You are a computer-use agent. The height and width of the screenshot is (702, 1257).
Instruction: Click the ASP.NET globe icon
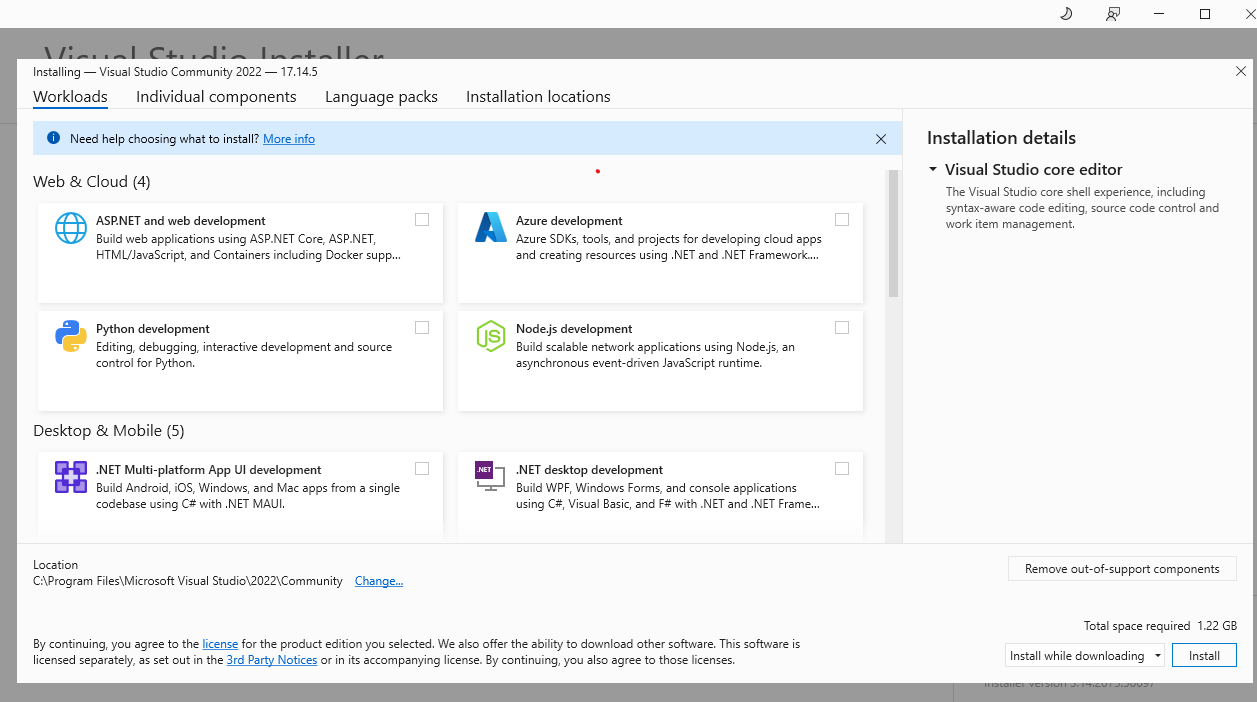coord(71,229)
